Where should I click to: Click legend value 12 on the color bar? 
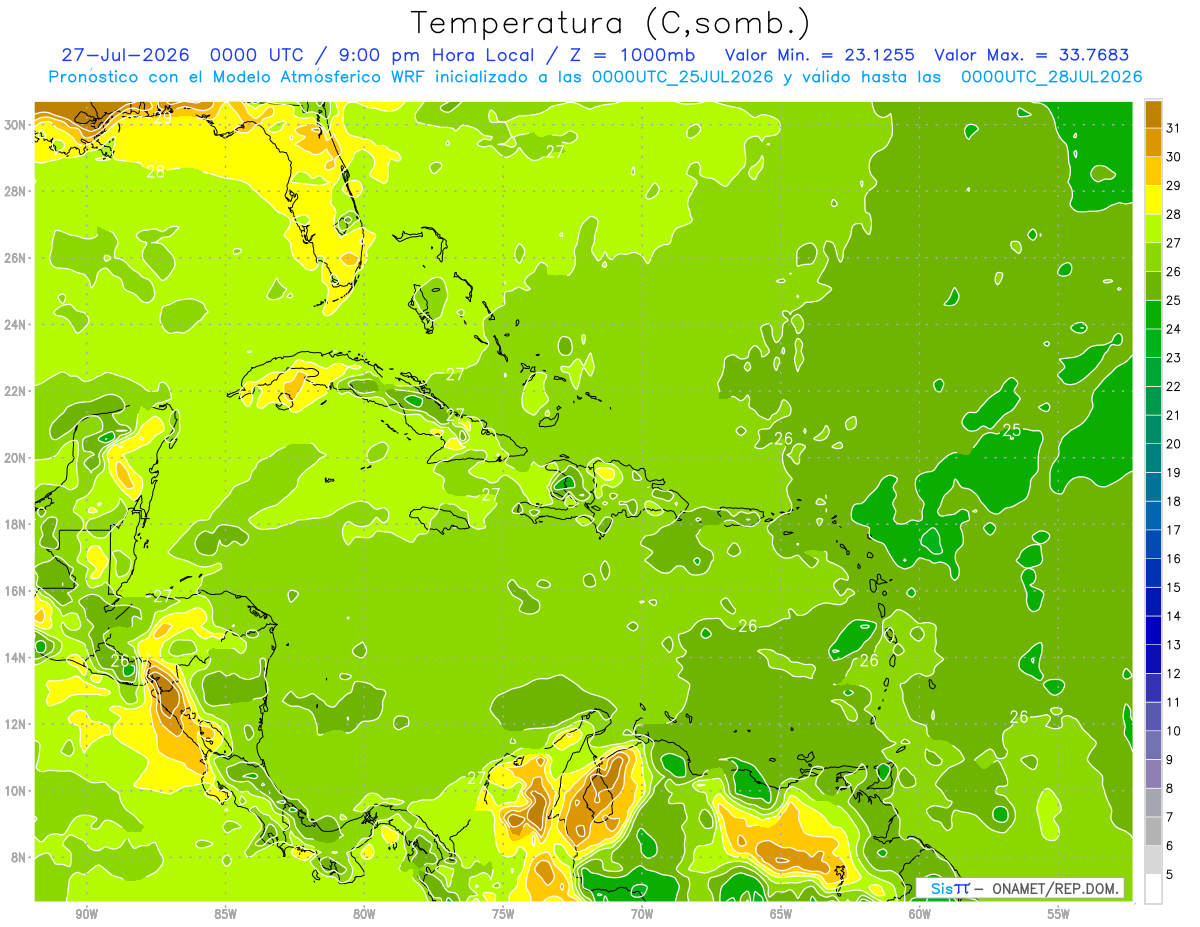tap(1173, 673)
